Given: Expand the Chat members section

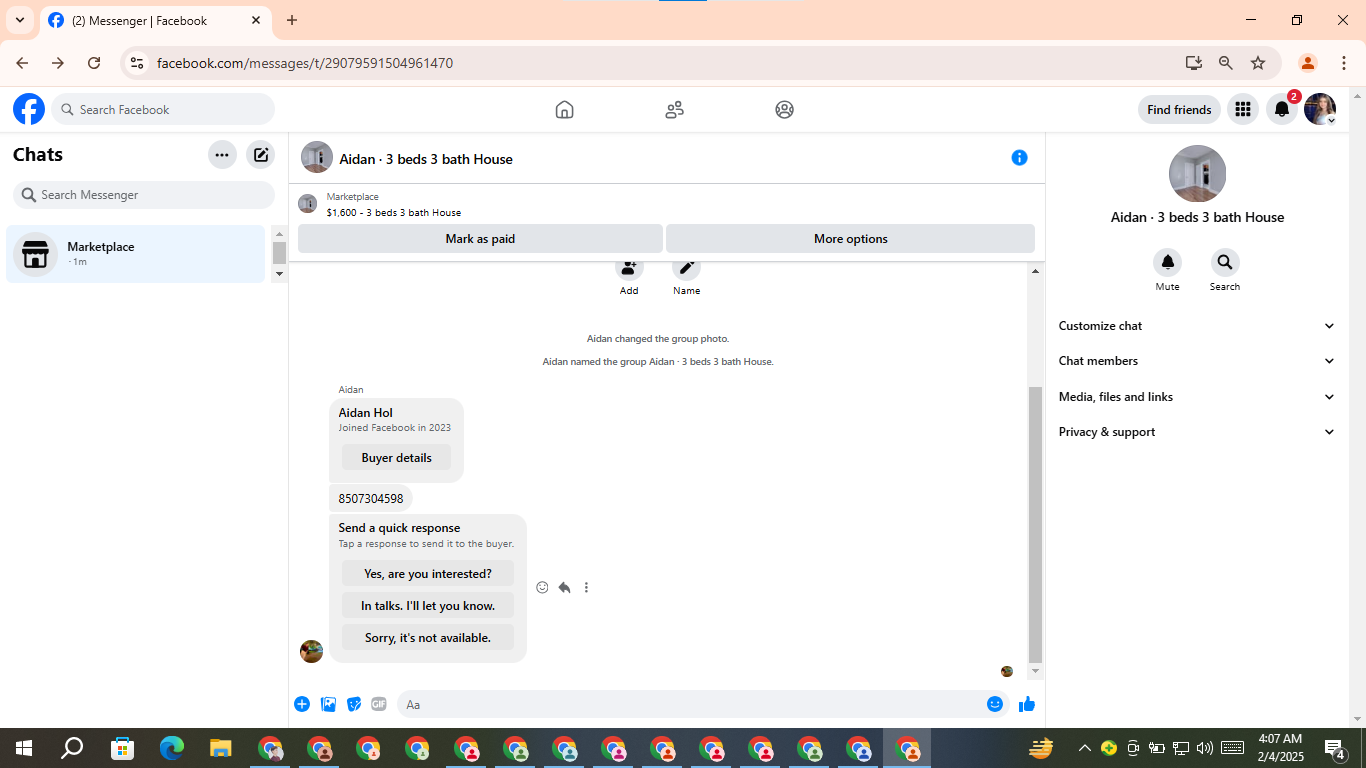Looking at the screenshot, I should click(1197, 361).
